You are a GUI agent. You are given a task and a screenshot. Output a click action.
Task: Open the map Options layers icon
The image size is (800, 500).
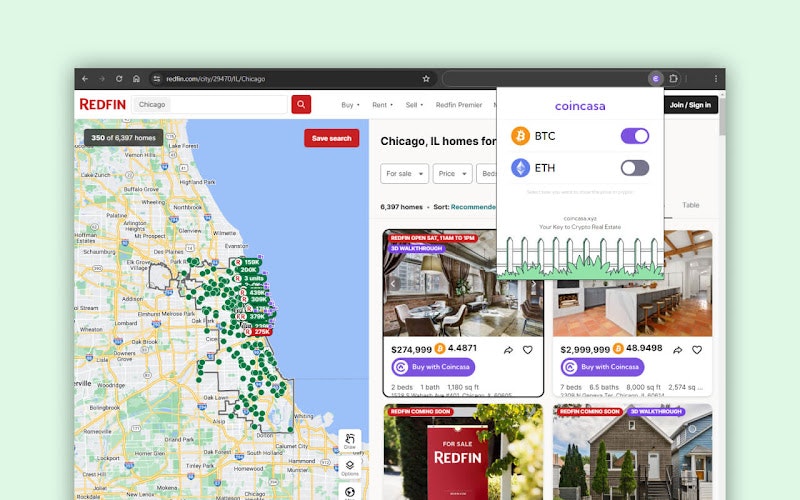[x=350, y=467]
